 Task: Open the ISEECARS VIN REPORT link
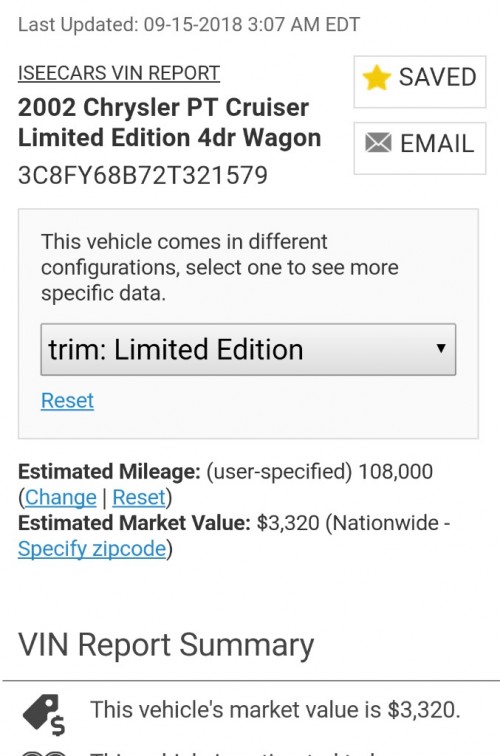click(119, 73)
